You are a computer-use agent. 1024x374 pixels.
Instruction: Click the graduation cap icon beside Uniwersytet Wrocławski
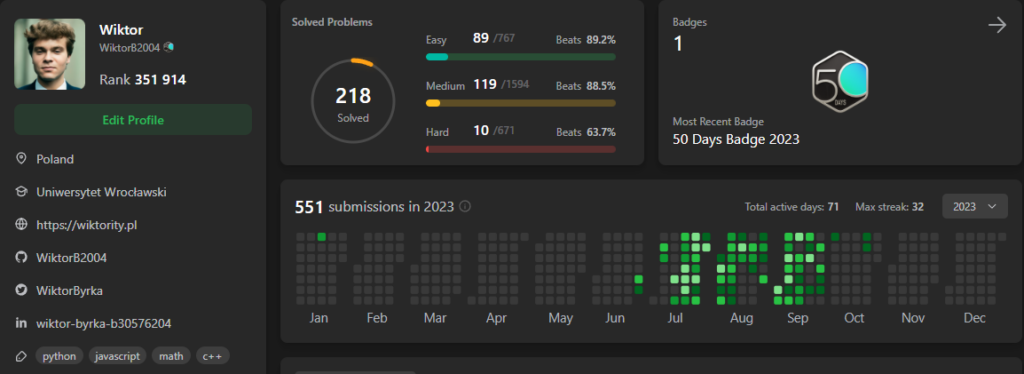[x=22, y=192]
